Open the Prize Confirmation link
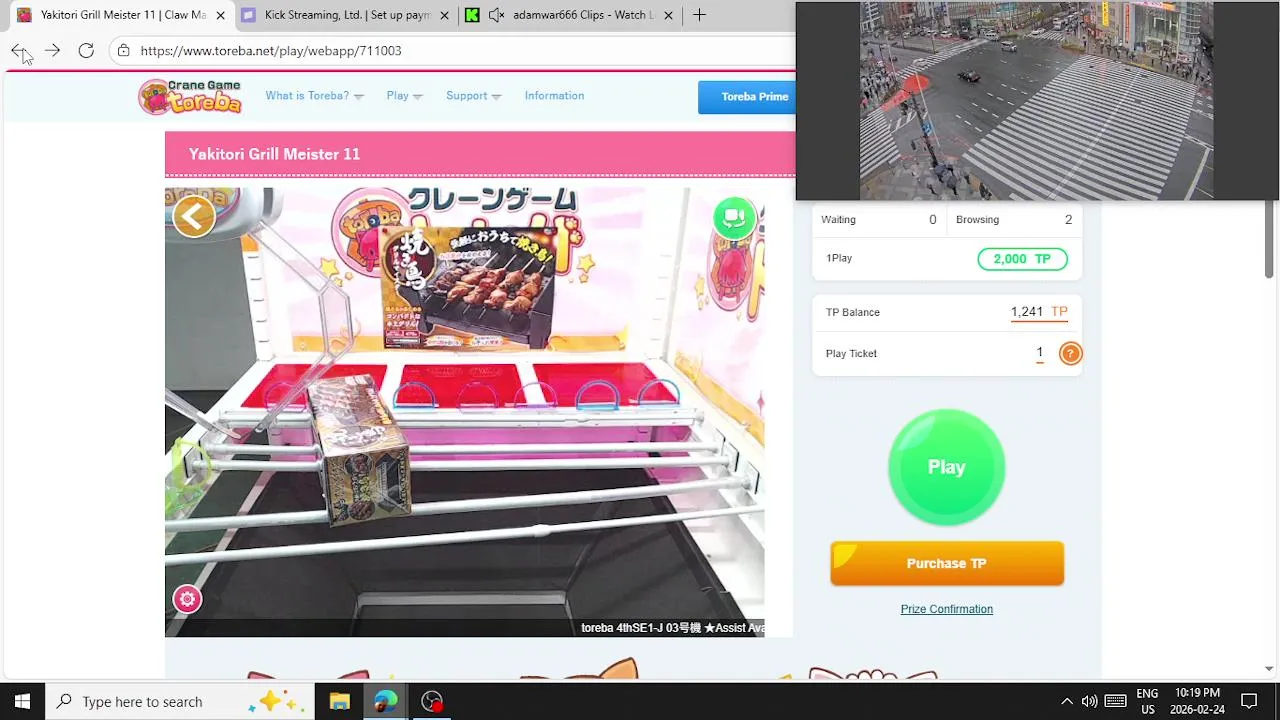 tap(946, 609)
